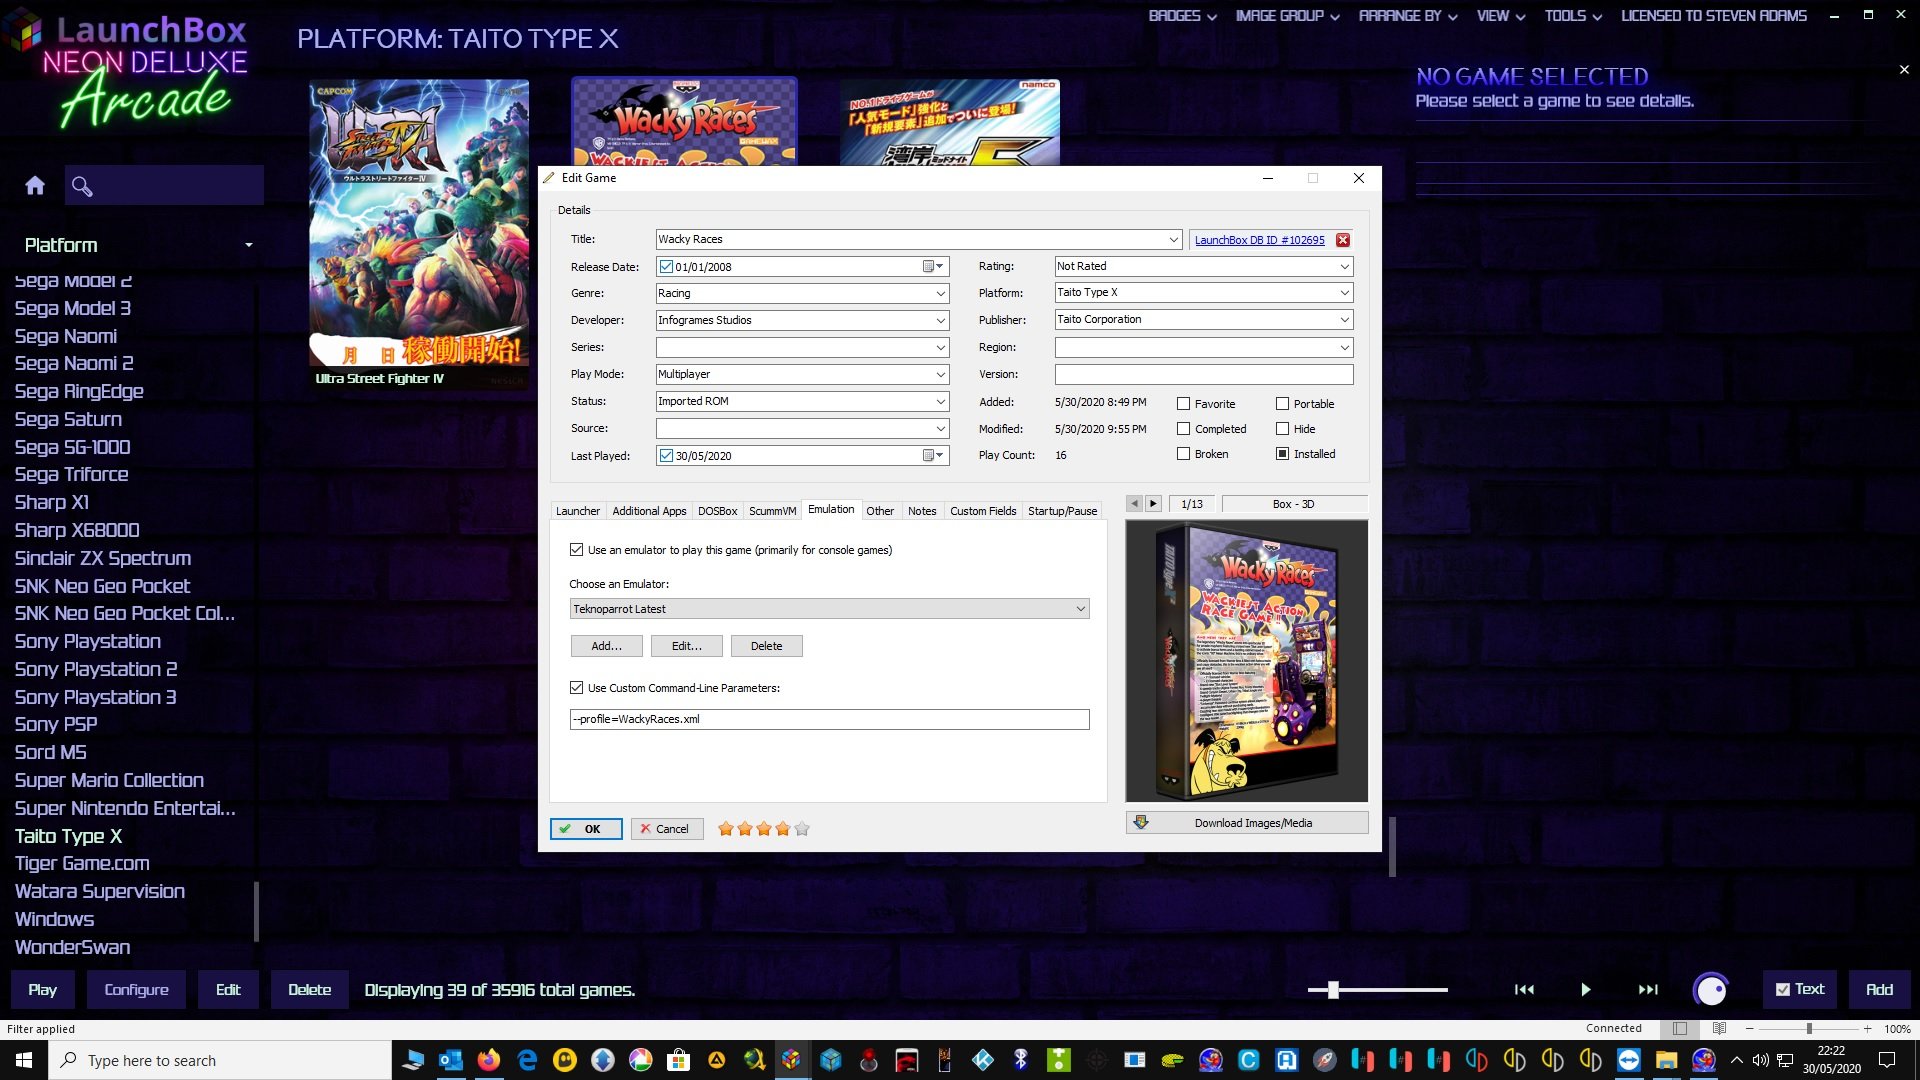Open Firefox from the taskbar
This screenshot has height=1080, width=1920.
pos(488,1060)
